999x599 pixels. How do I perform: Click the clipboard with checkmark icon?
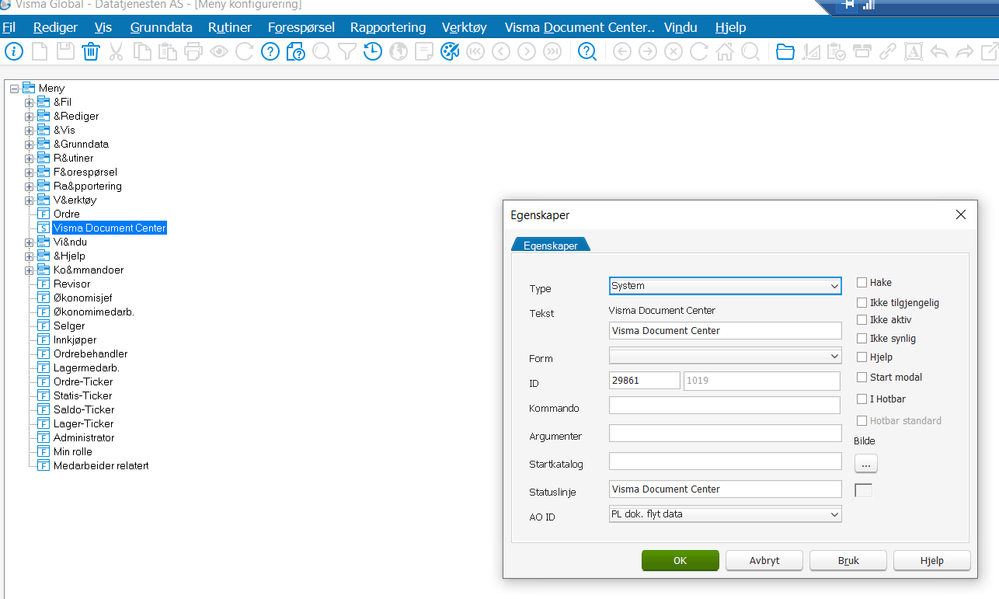pyautogui.click(x=836, y=52)
